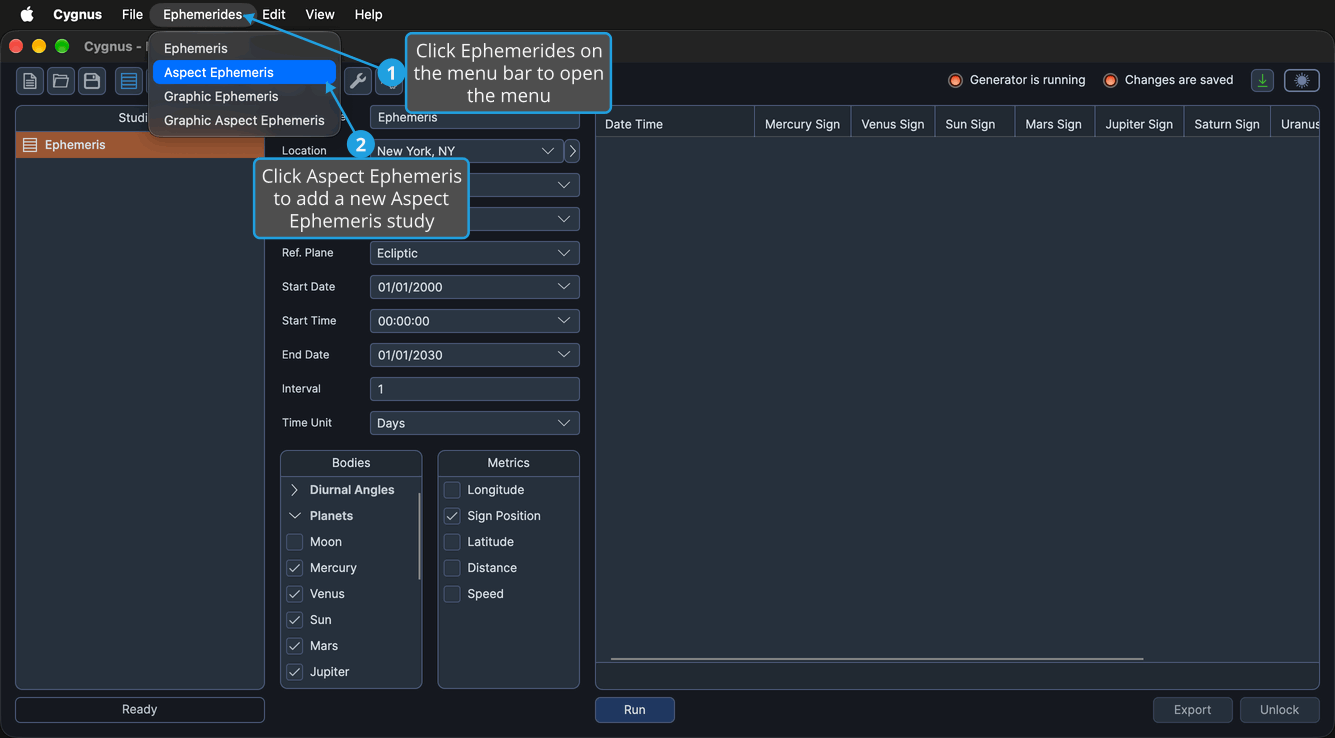Open the Start Date dropdown
The height and width of the screenshot is (738, 1335).
(x=474, y=287)
